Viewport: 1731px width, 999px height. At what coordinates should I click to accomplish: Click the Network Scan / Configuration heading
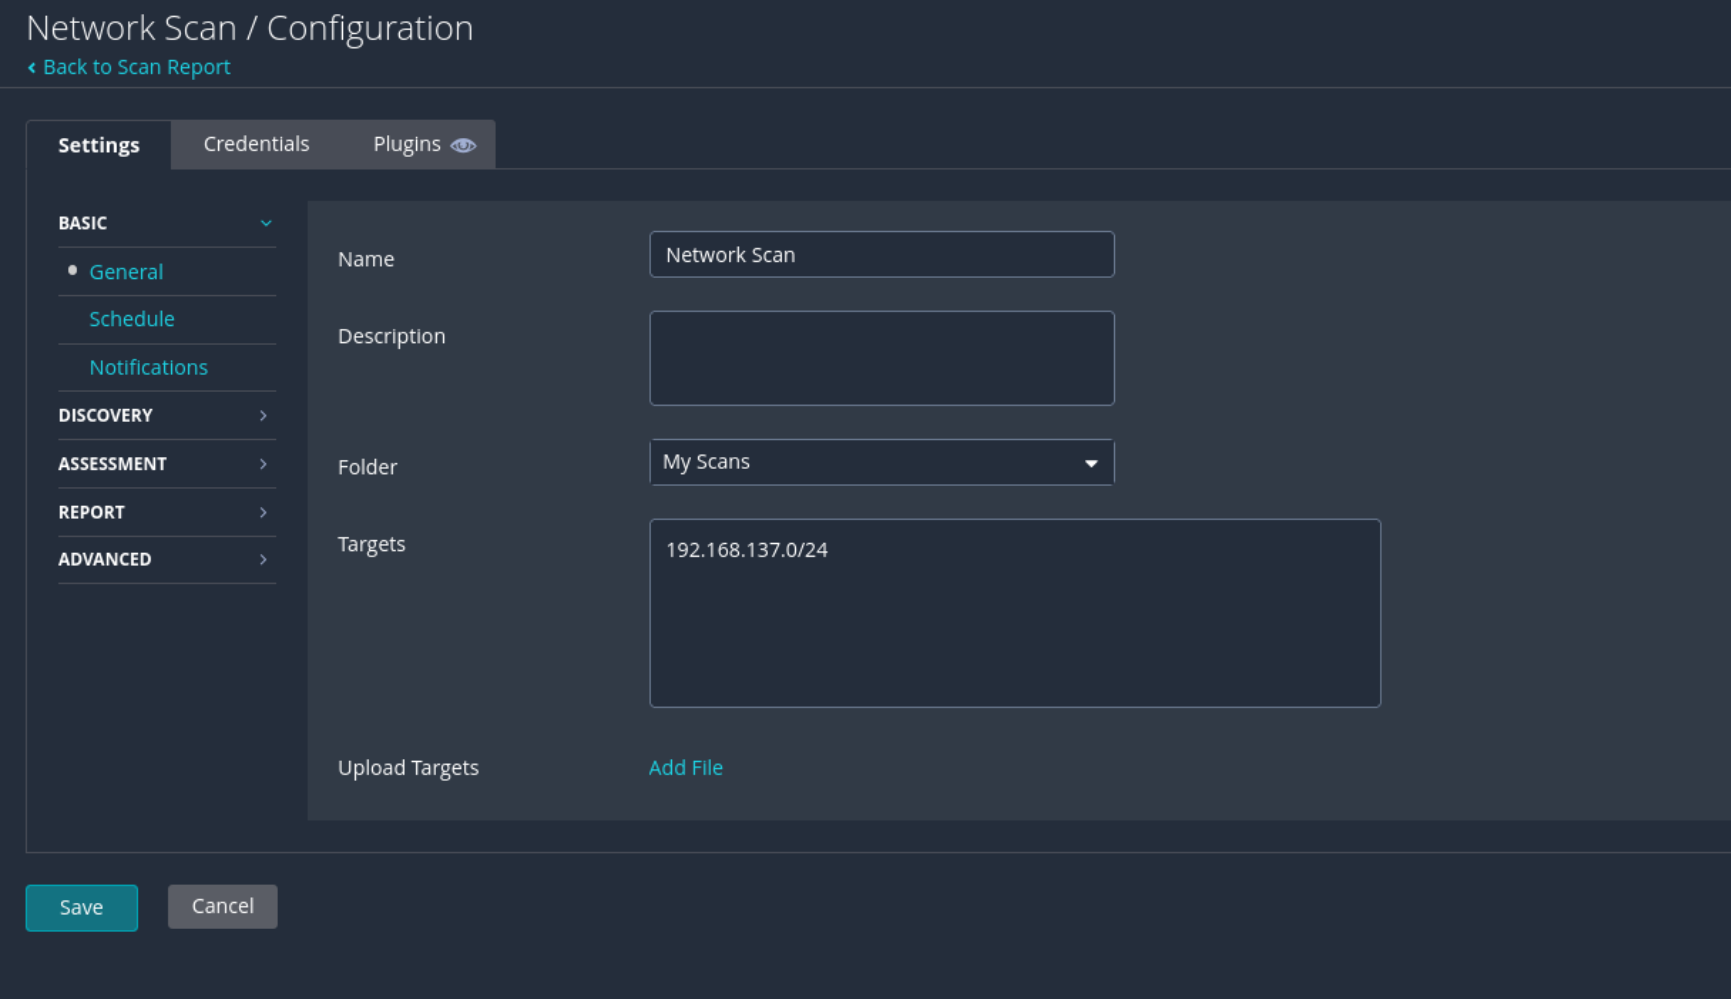coord(250,28)
